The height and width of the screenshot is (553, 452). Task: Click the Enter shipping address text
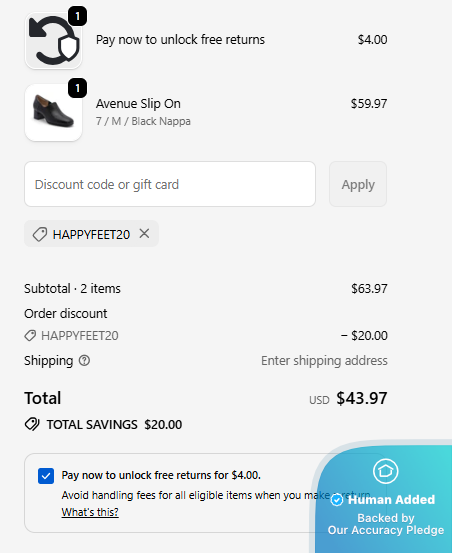324,360
